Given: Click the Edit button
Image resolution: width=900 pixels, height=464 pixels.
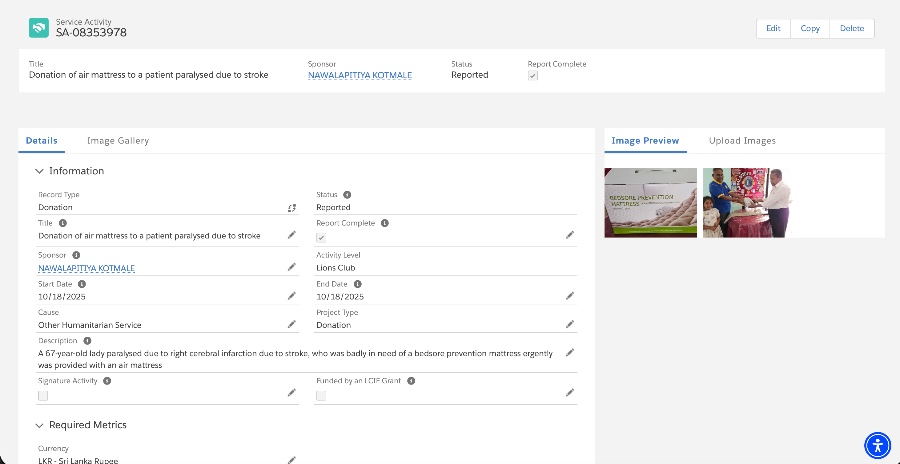Looking at the screenshot, I should tap(773, 28).
